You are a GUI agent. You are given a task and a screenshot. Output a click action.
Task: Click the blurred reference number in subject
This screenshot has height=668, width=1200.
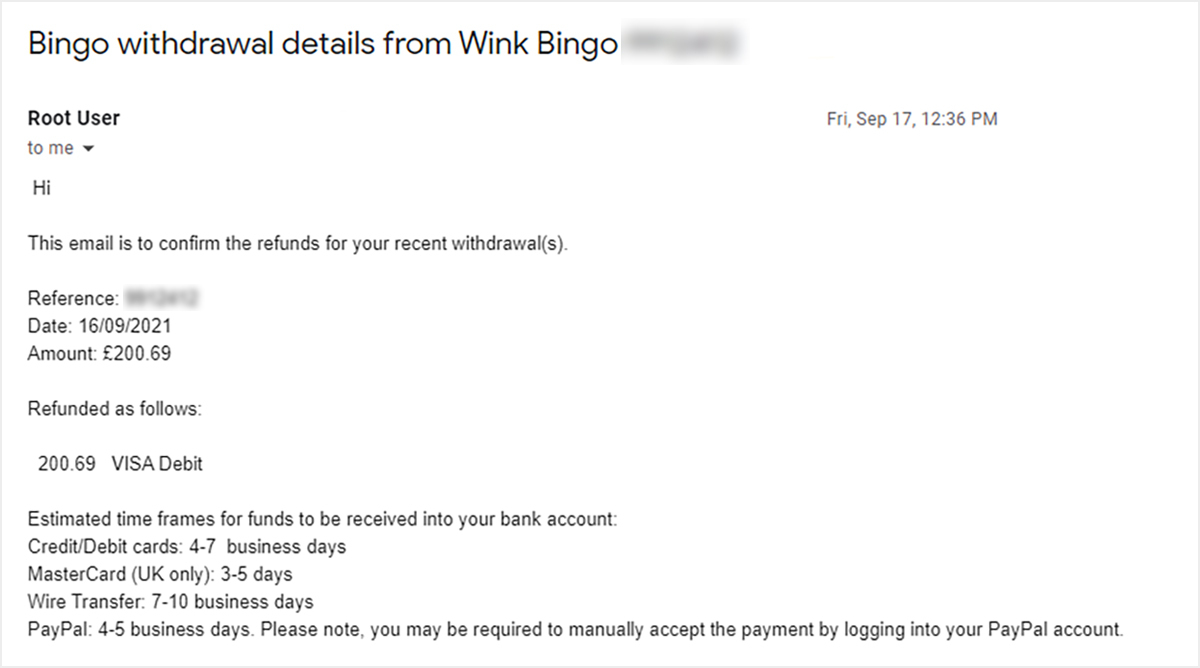coord(681,44)
